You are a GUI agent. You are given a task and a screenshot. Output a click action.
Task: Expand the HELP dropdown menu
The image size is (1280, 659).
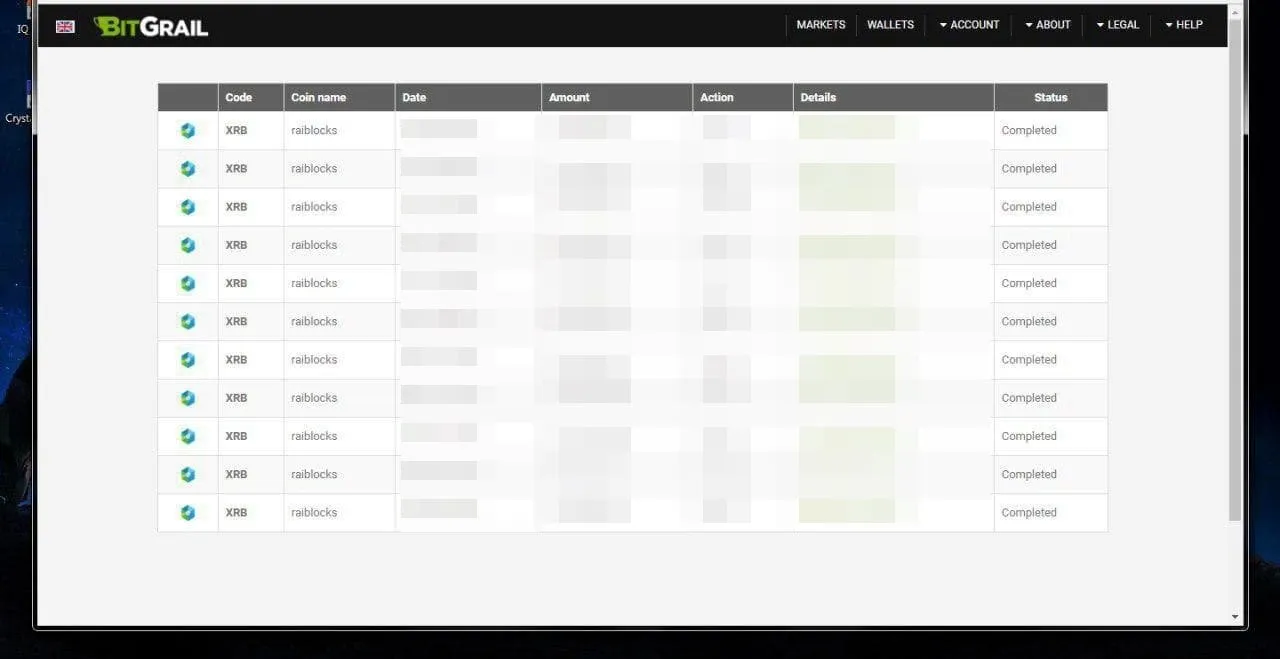point(1184,25)
